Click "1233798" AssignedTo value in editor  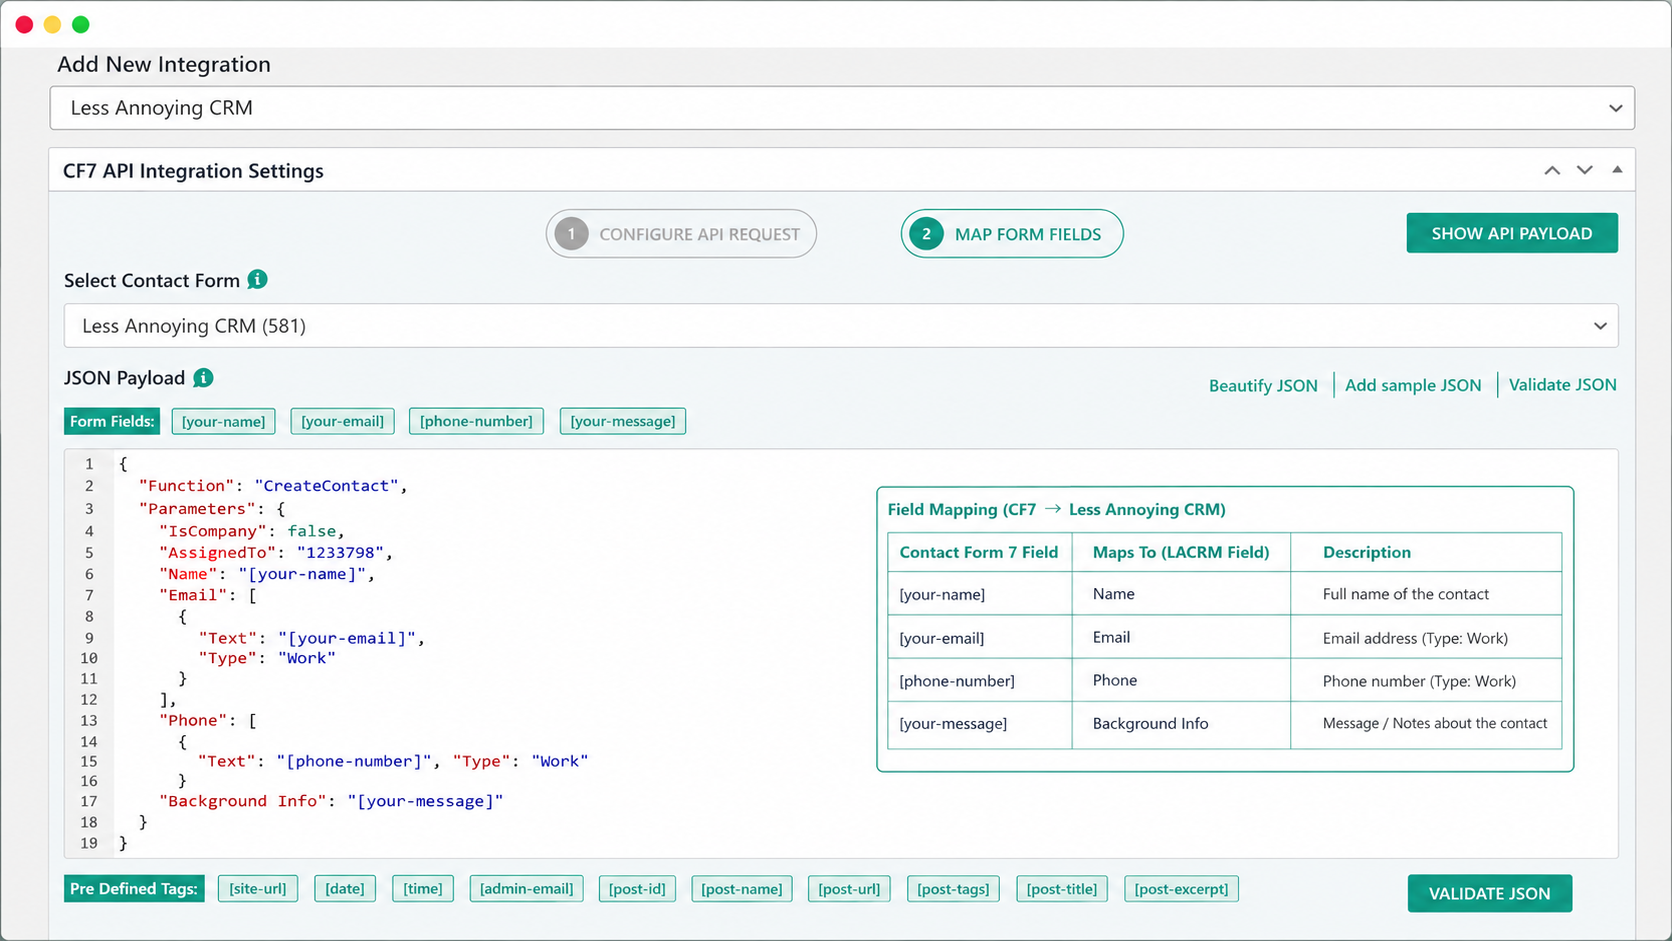click(x=341, y=553)
